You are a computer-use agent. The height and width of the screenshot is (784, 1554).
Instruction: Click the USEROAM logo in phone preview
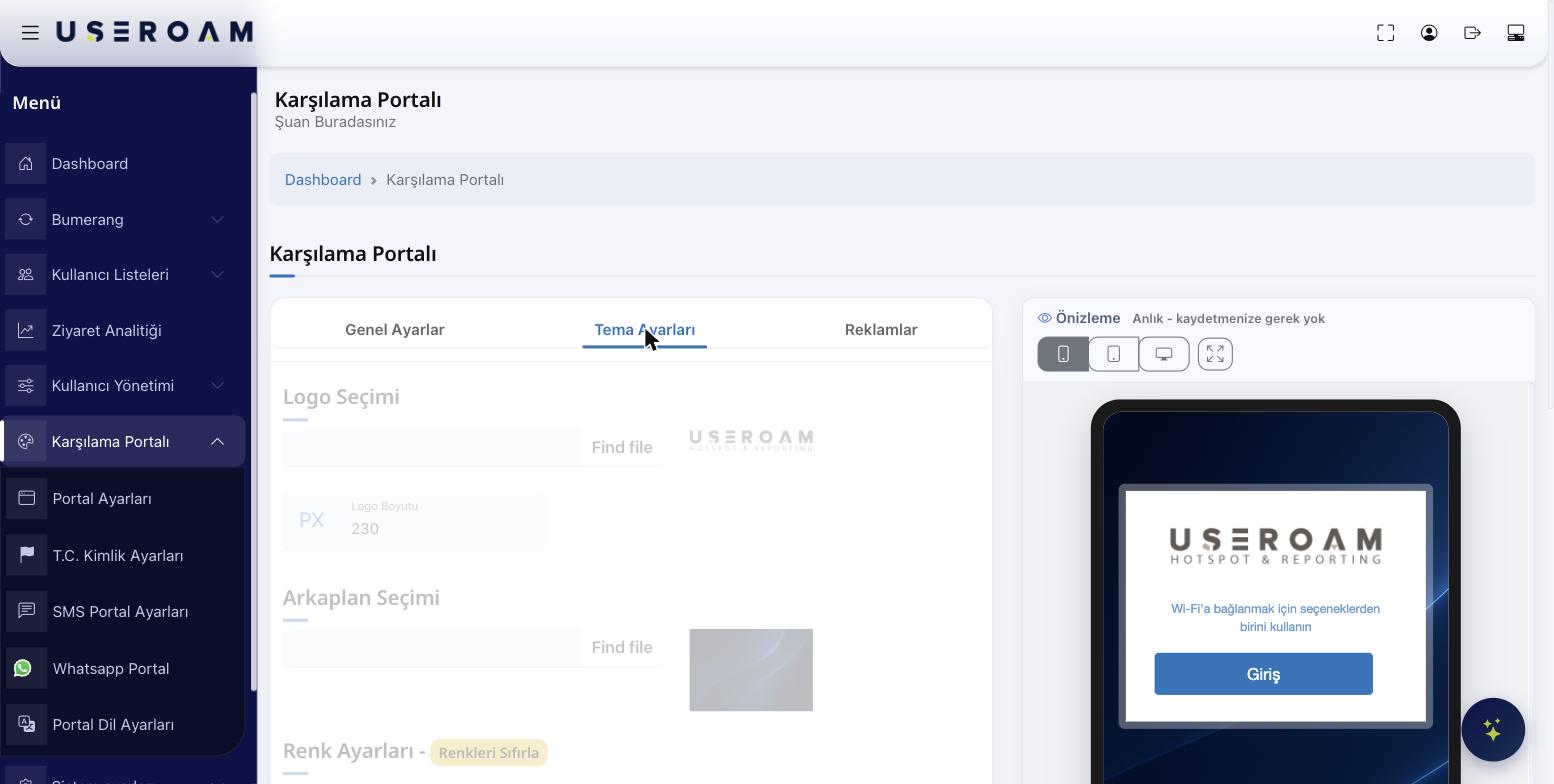tap(1275, 546)
